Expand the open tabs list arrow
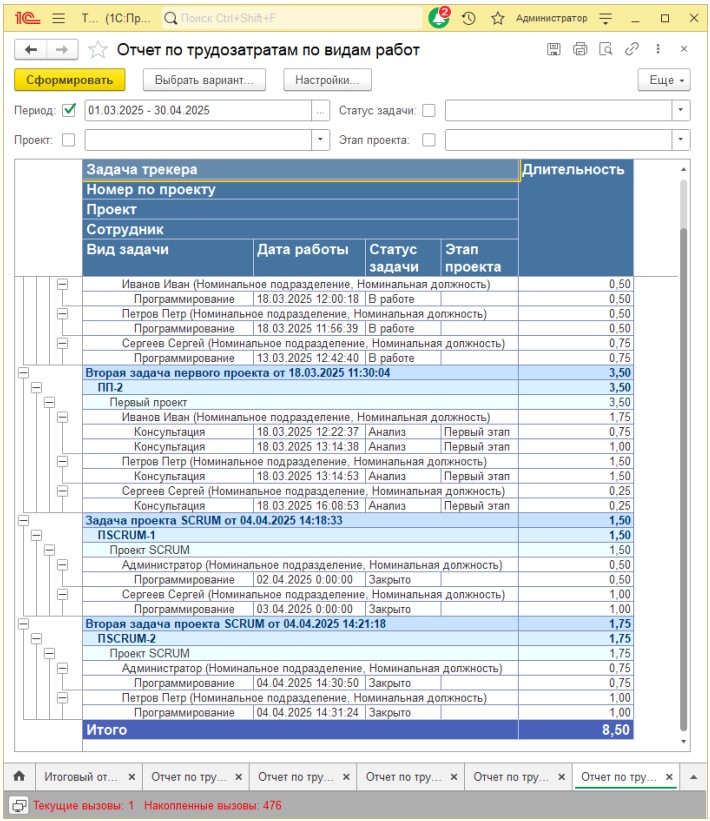The width and height of the screenshot is (710, 821). pyautogui.click(x=693, y=777)
